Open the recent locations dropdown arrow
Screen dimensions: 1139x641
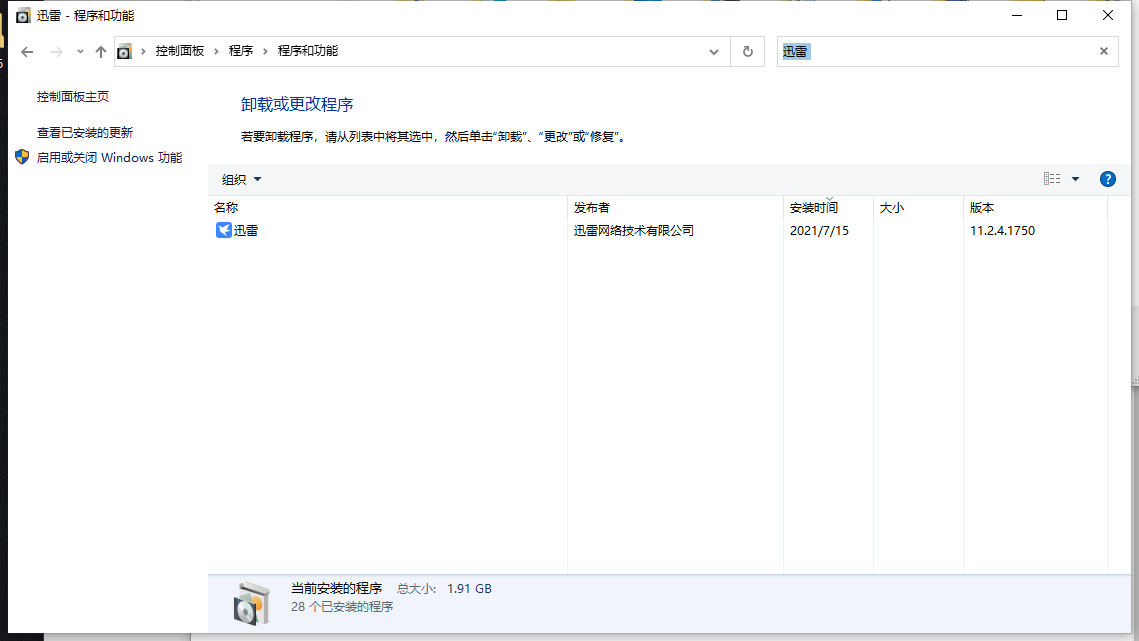click(x=80, y=51)
